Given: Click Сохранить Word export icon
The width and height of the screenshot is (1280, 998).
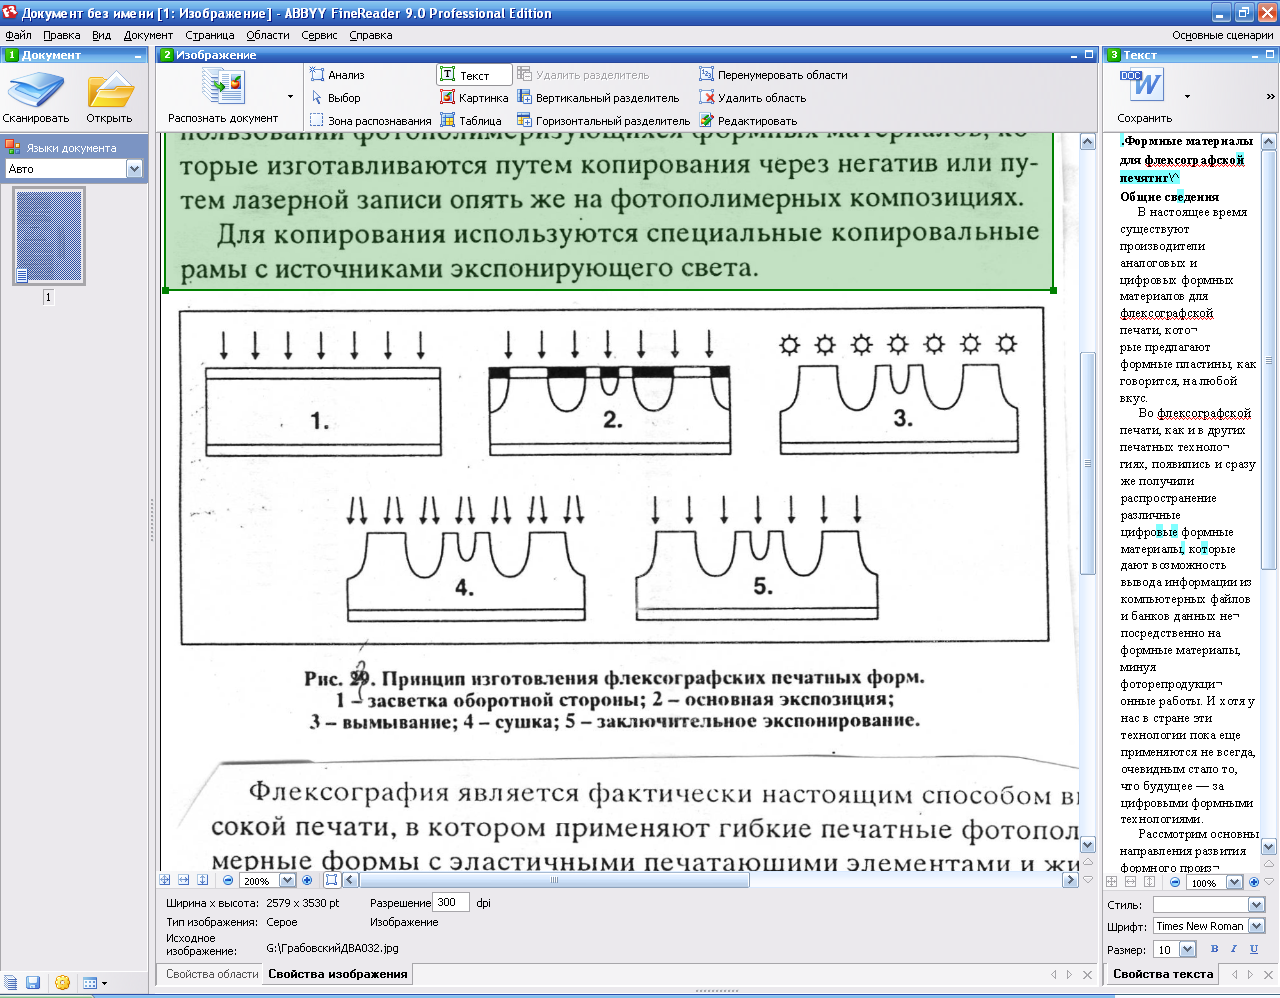Looking at the screenshot, I should (x=1145, y=86).
